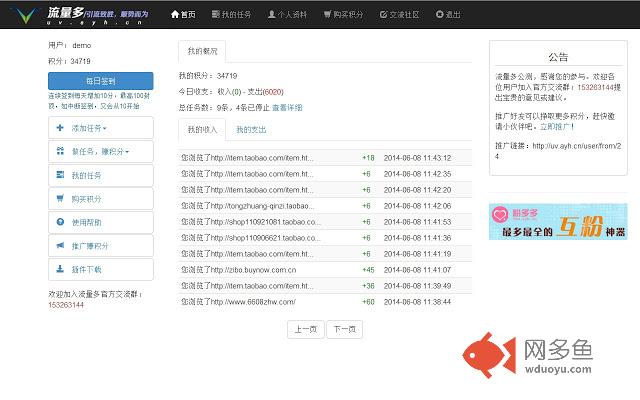
Task: Open 个人资料 in the top menu
Action: click(x=287, y=15)
